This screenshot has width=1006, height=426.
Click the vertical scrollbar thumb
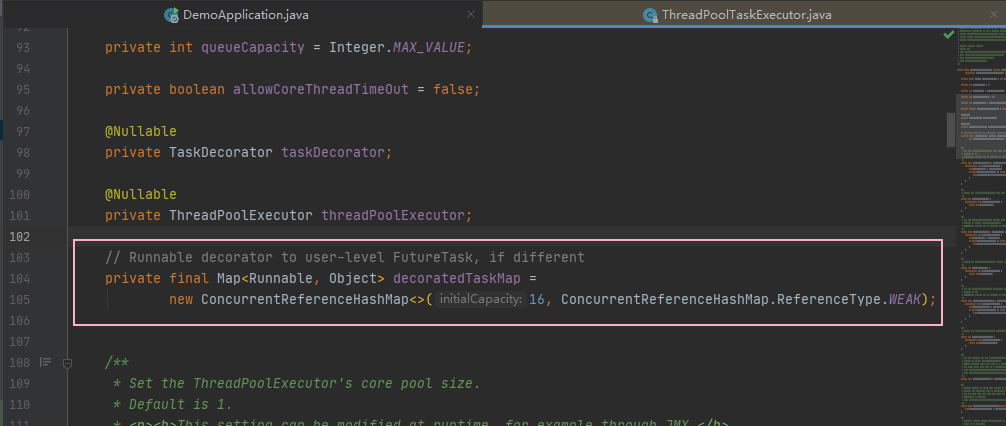click(x=951, y=130)
